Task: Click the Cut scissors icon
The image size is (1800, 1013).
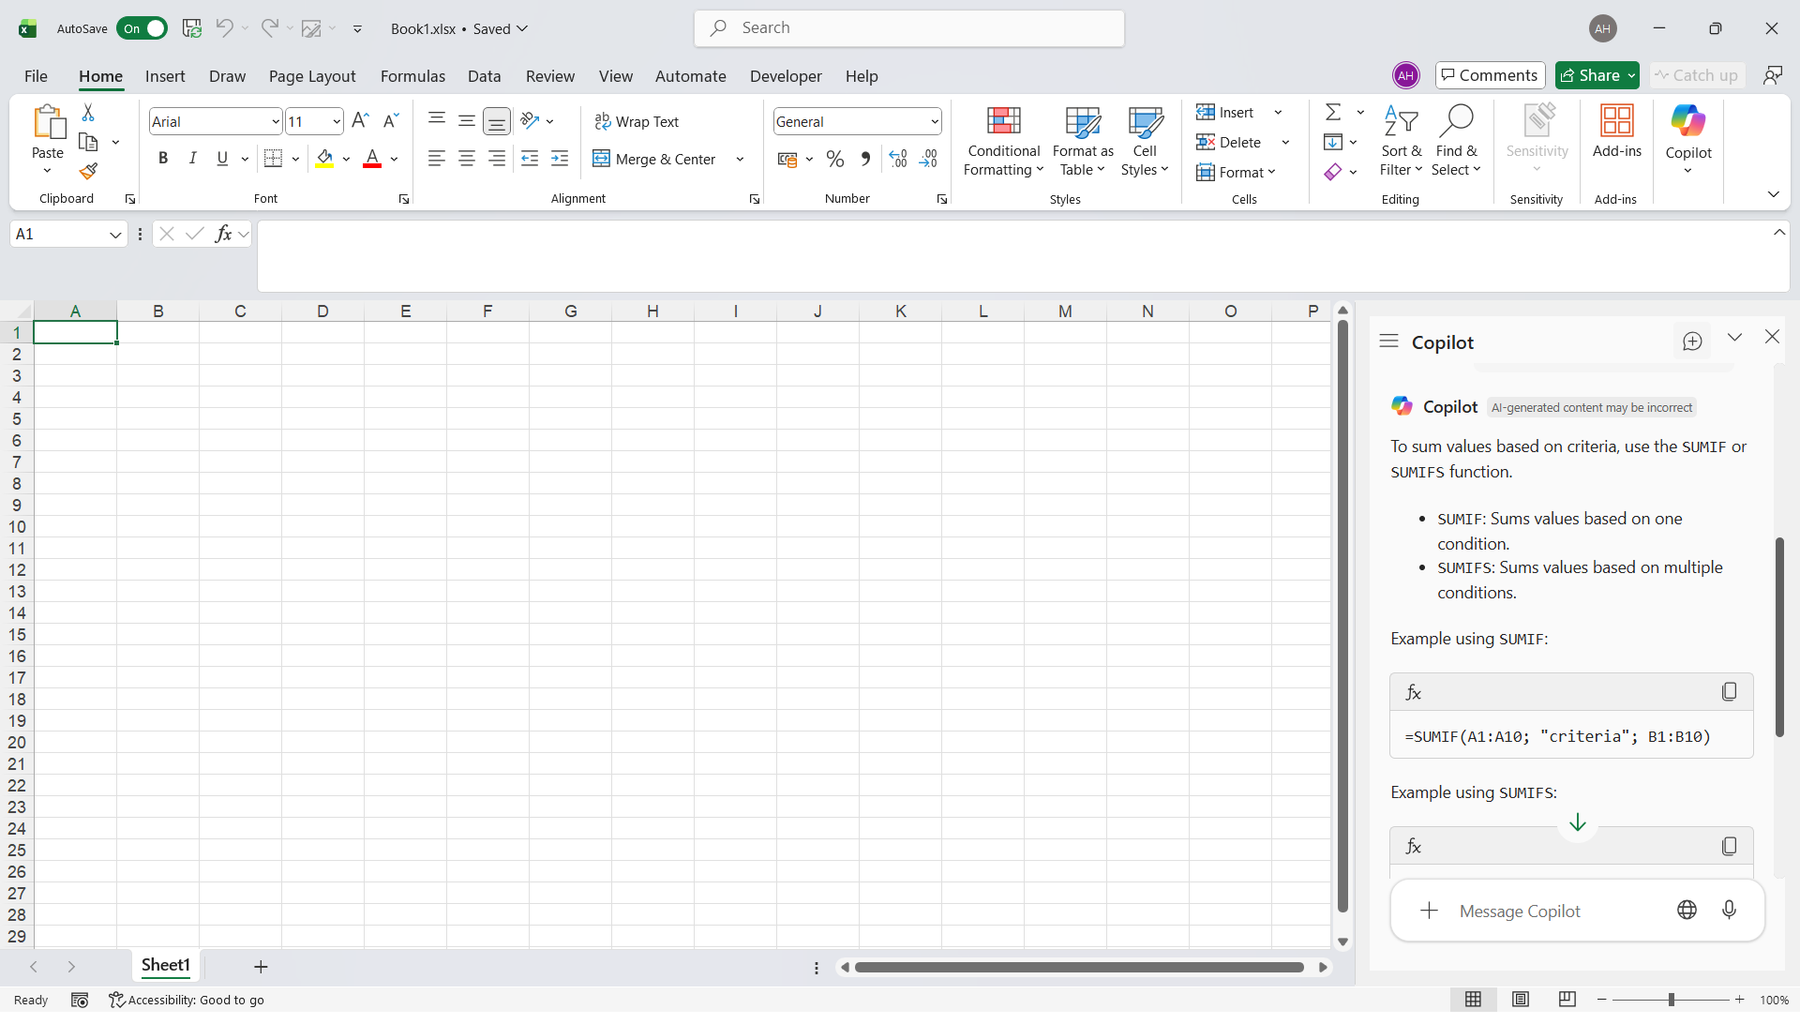Action: pos(88,113)
